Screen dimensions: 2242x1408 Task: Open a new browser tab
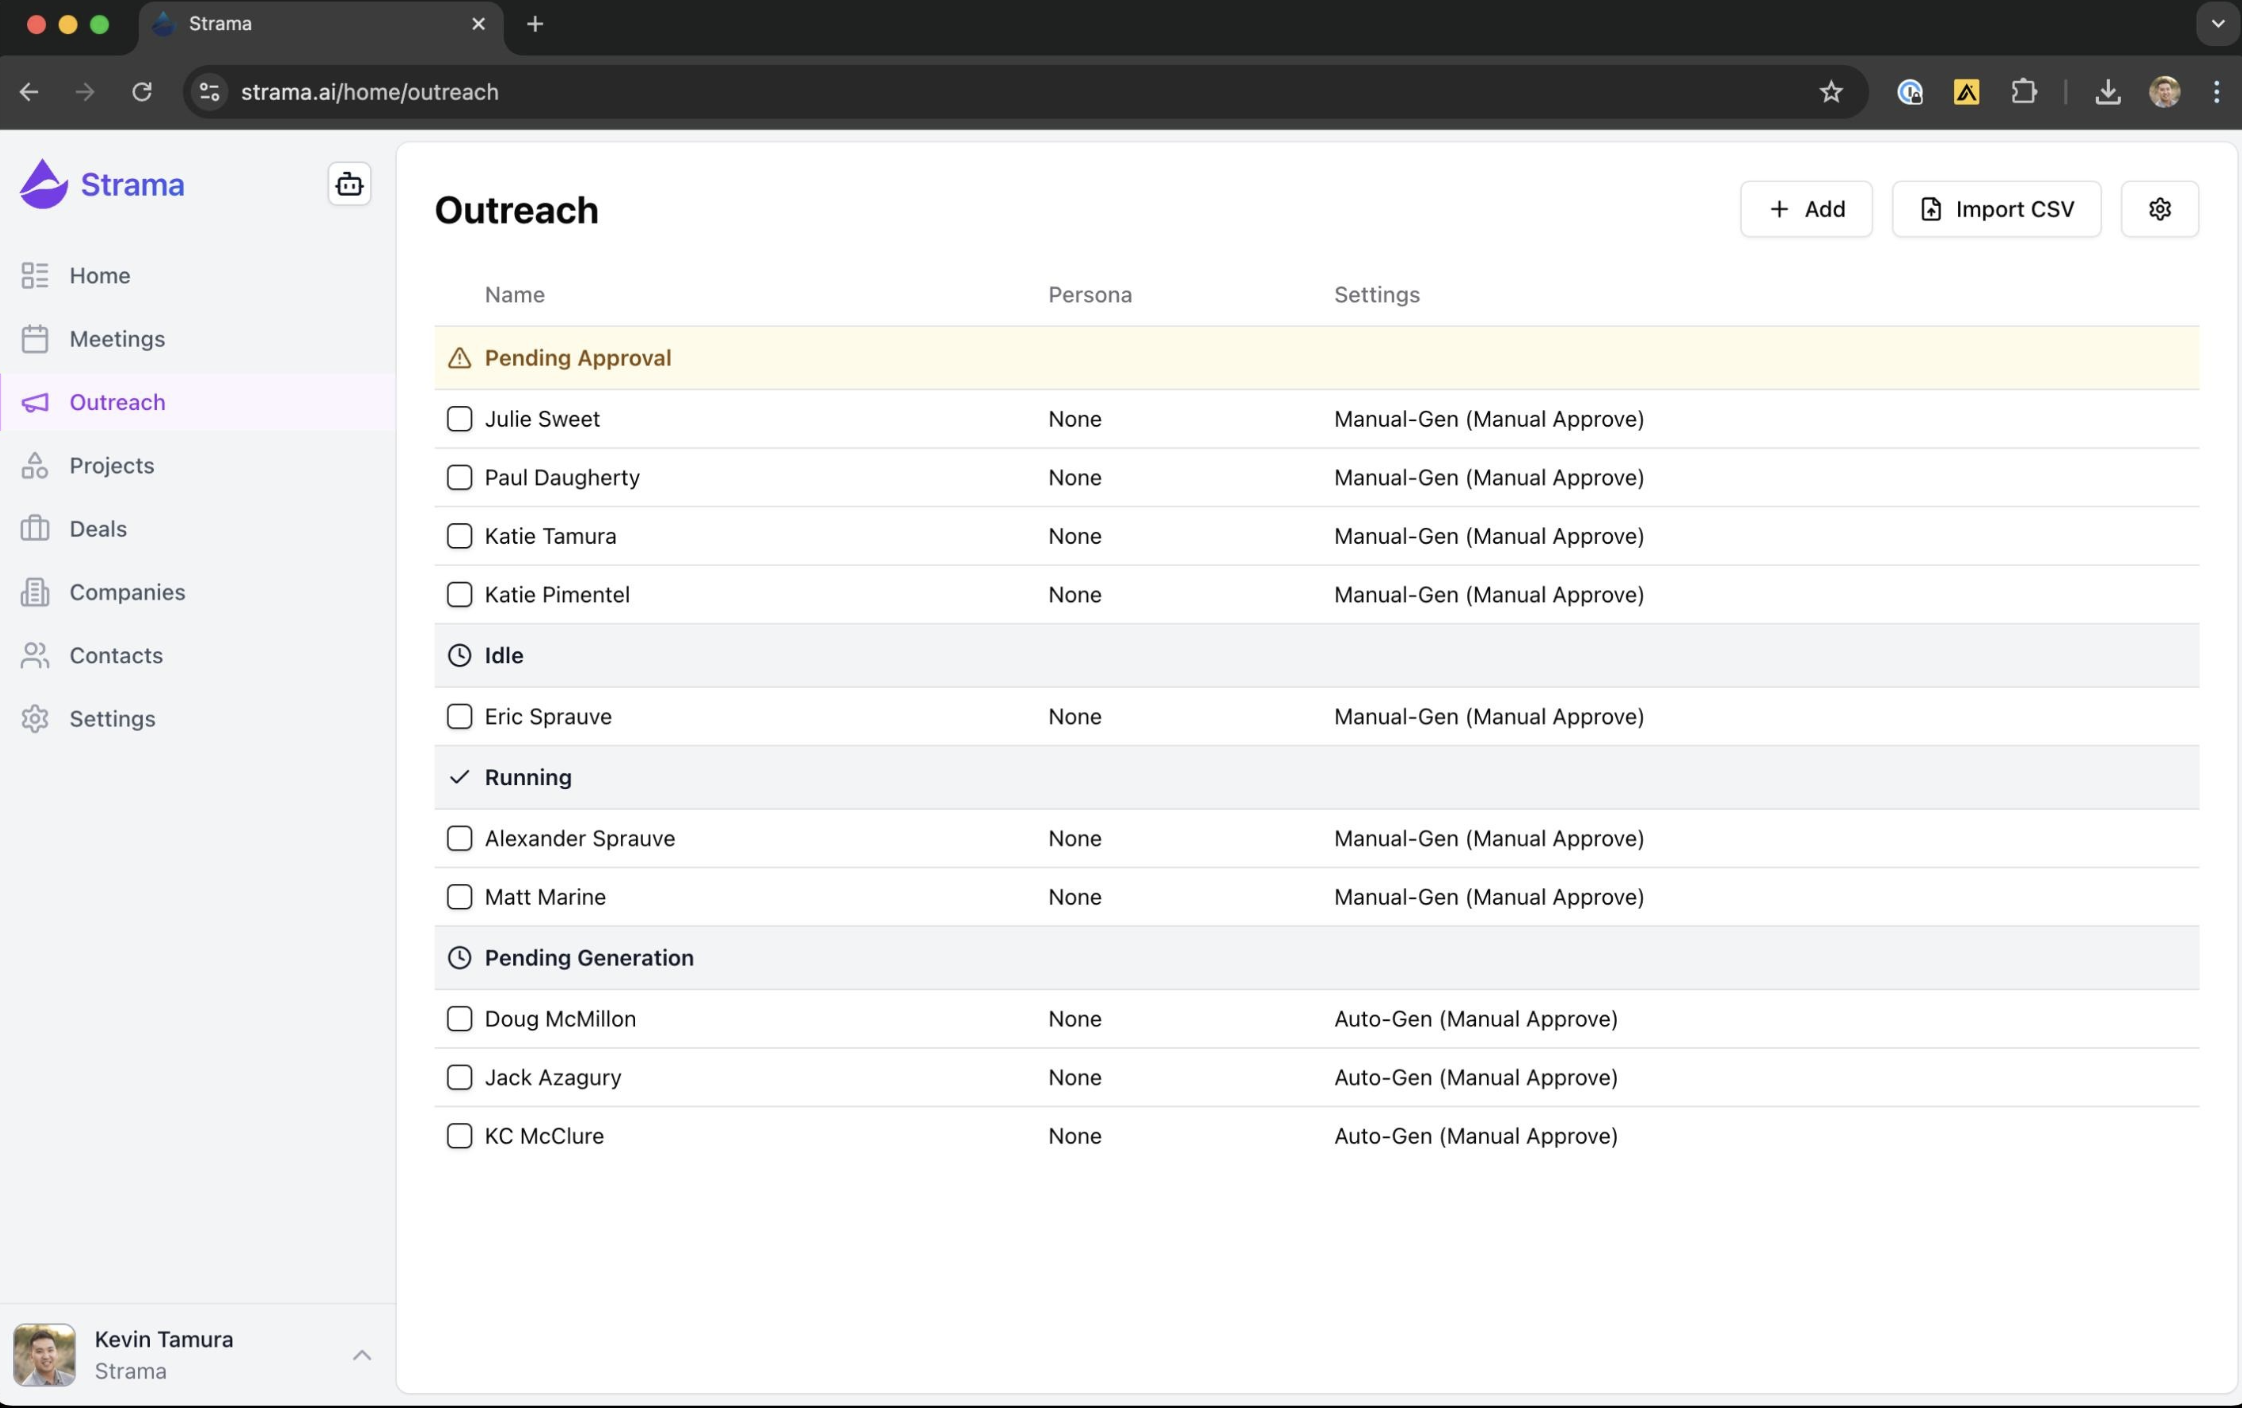[535, 24]
